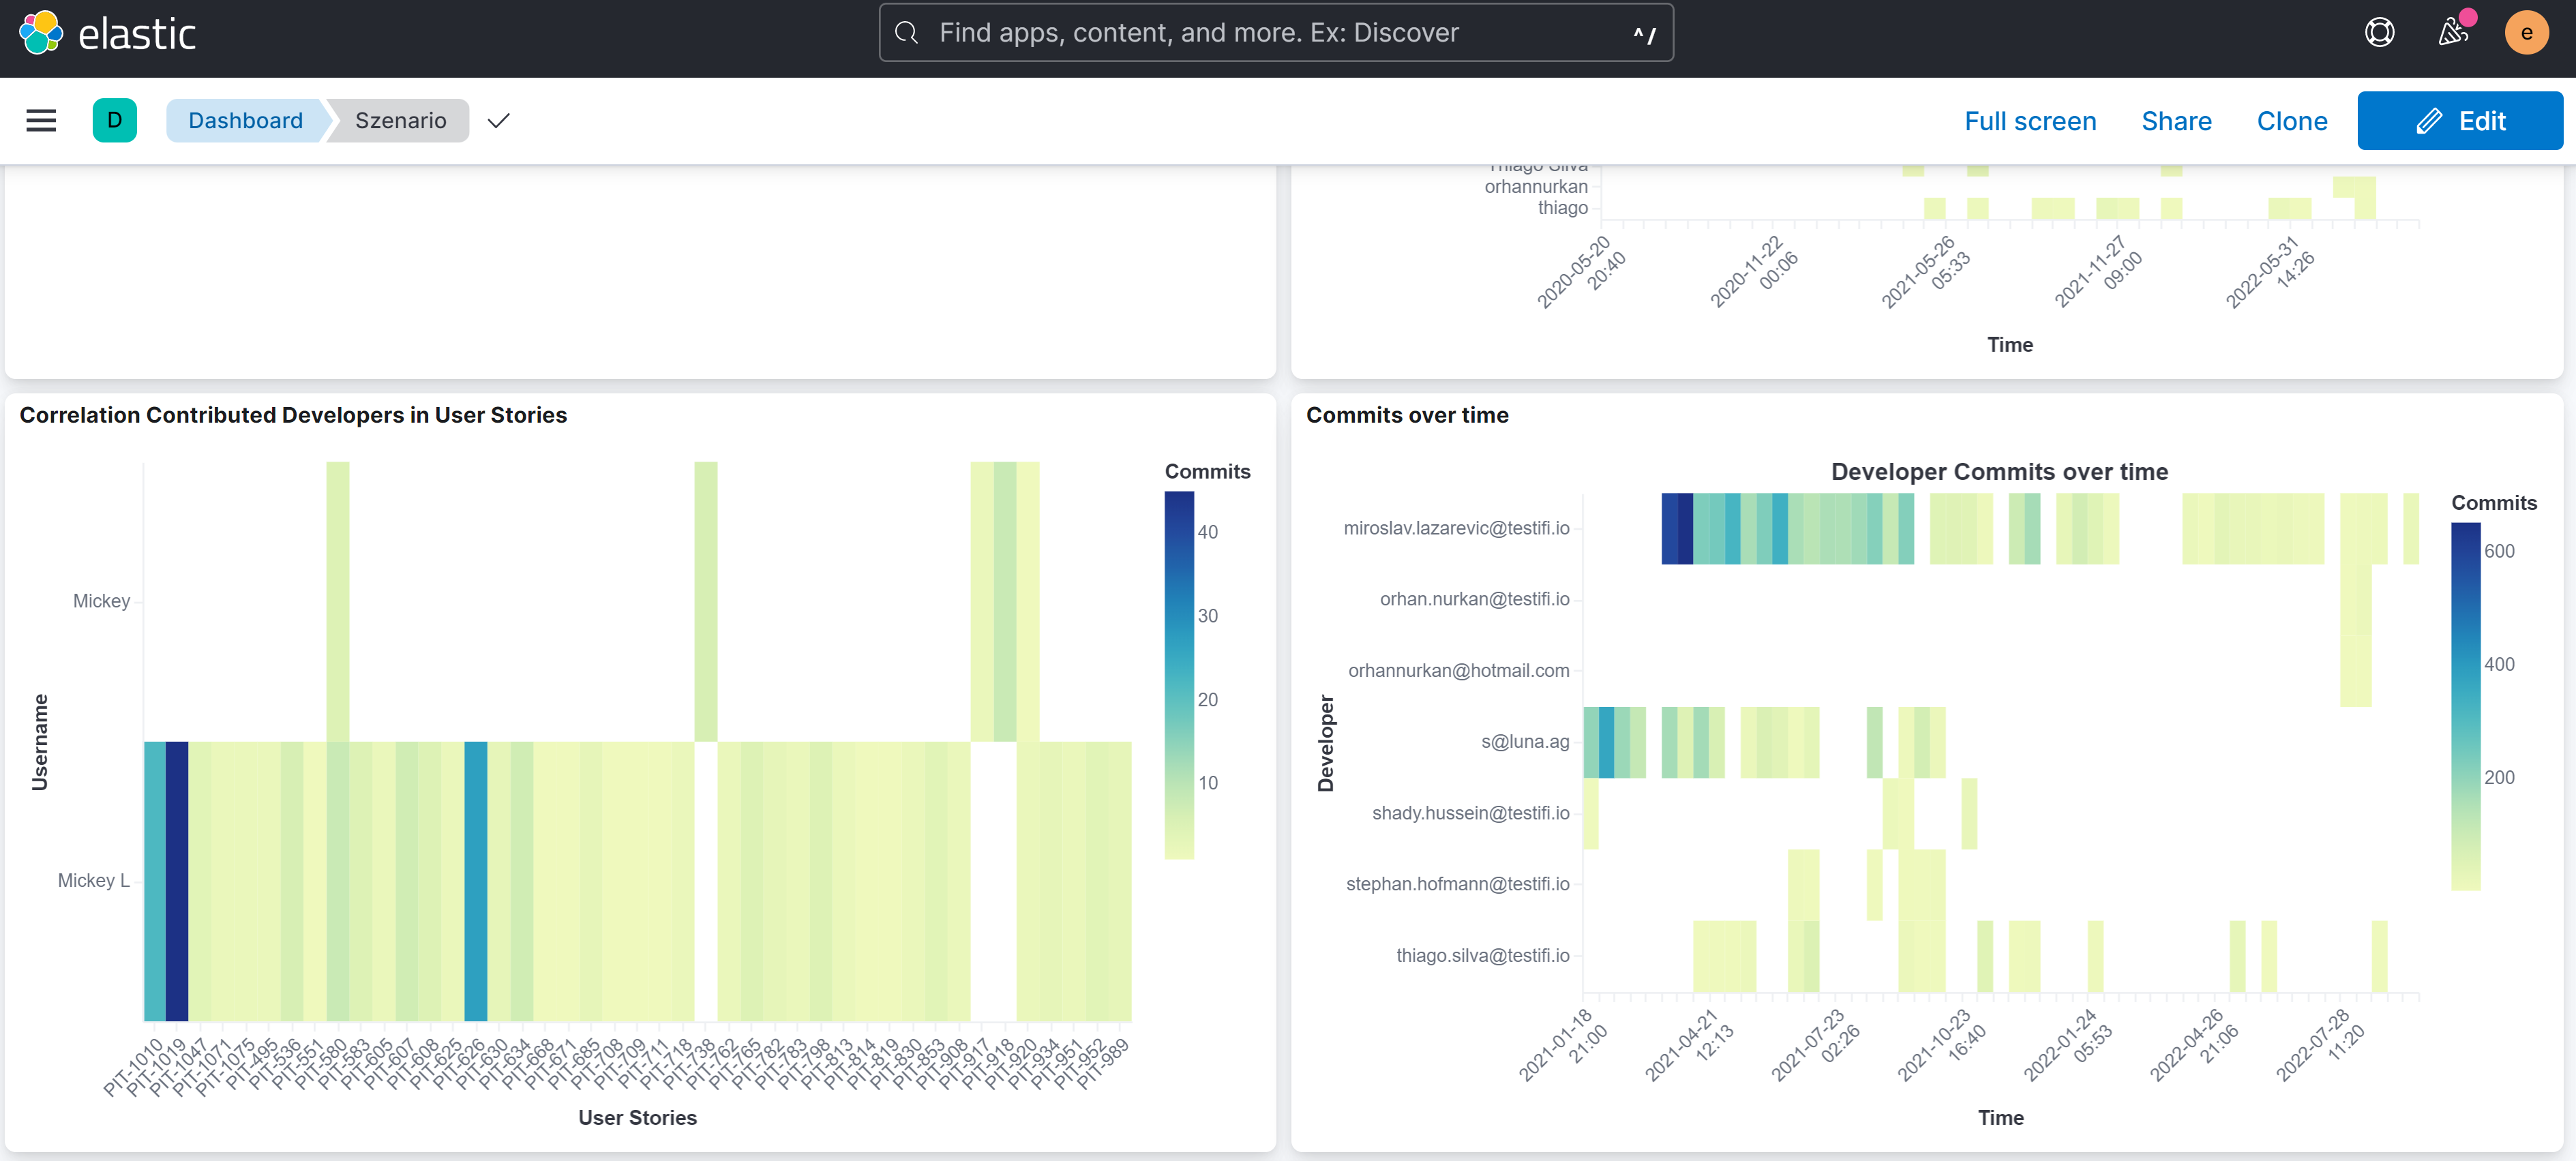Click the 'Commits over time' panel title
This screenshot has width=2576, height=1161.
(x=1407, y=415)
